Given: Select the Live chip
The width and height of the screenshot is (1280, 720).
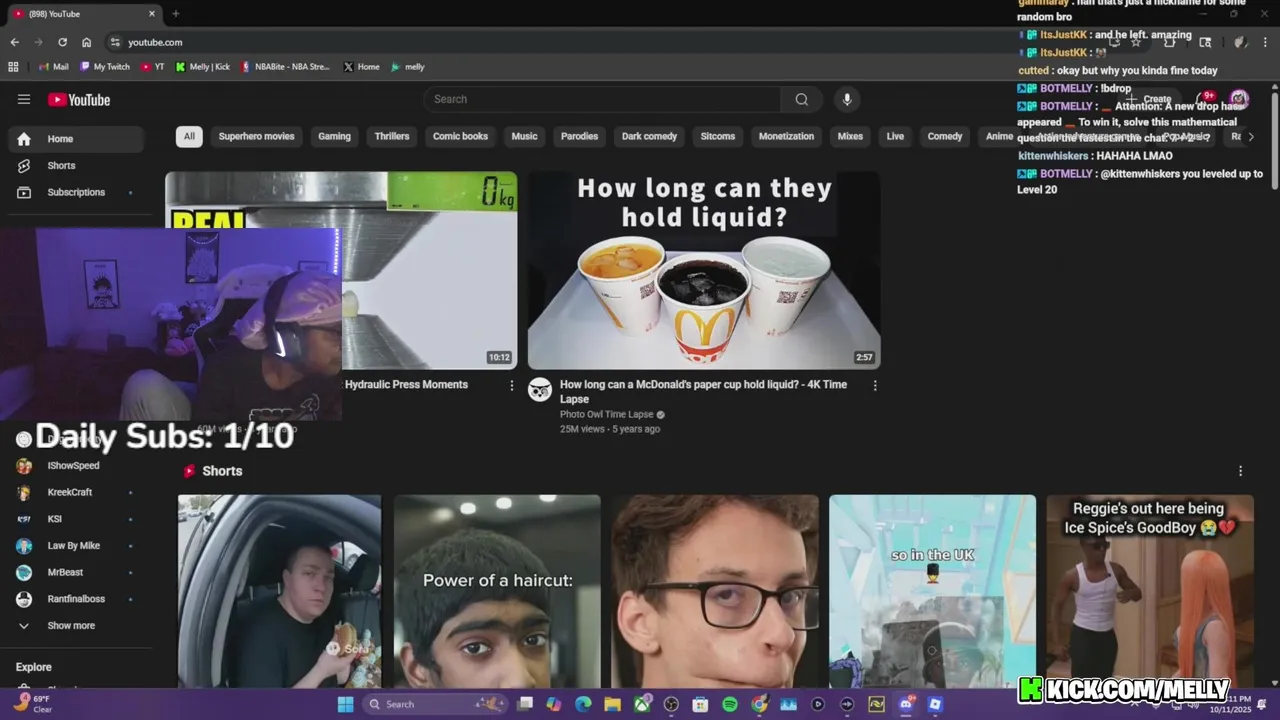Looking at the screenshot, I should click(x=895, y=136).
